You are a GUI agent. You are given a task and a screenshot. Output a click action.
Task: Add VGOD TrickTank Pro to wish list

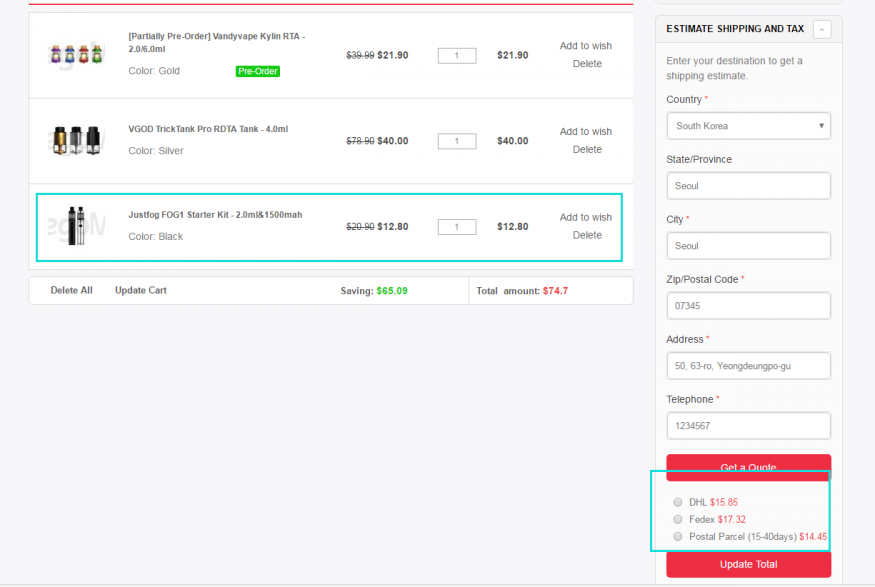point(585,132)
